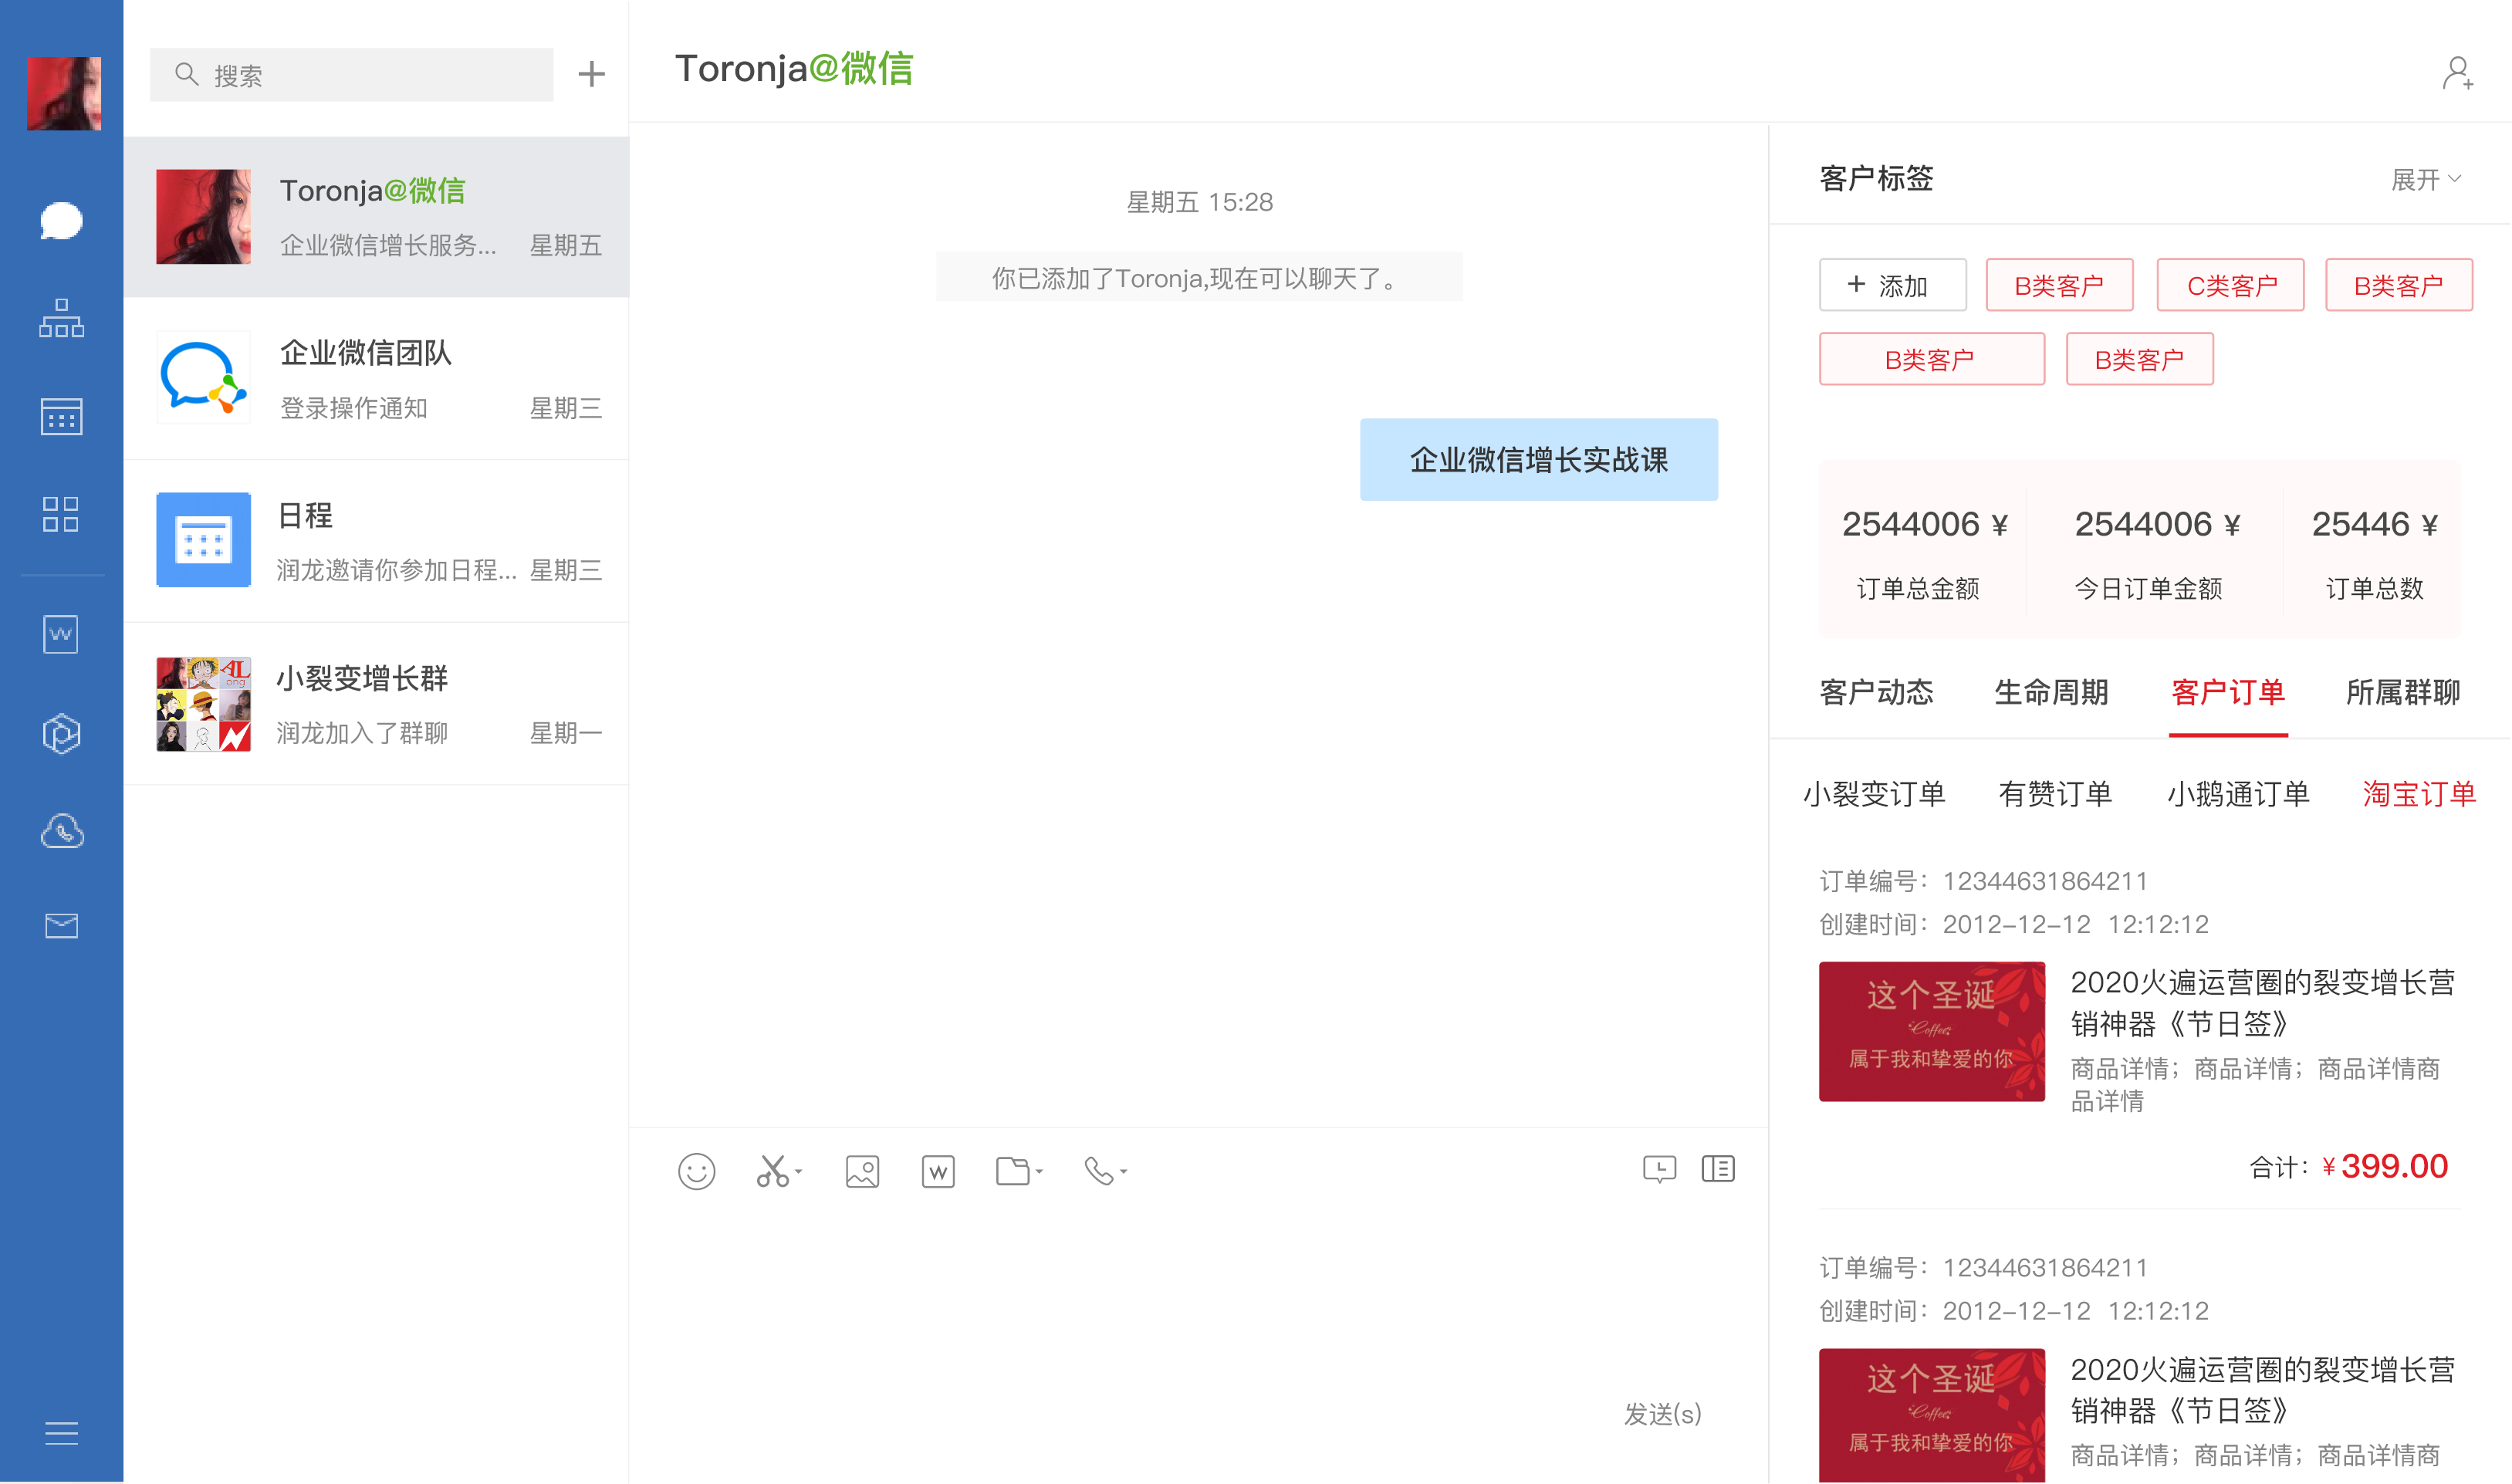This screenshot has width=2512, height=1484.
Task: Click the 添加 tag button
Action: tap(1892, 285)
